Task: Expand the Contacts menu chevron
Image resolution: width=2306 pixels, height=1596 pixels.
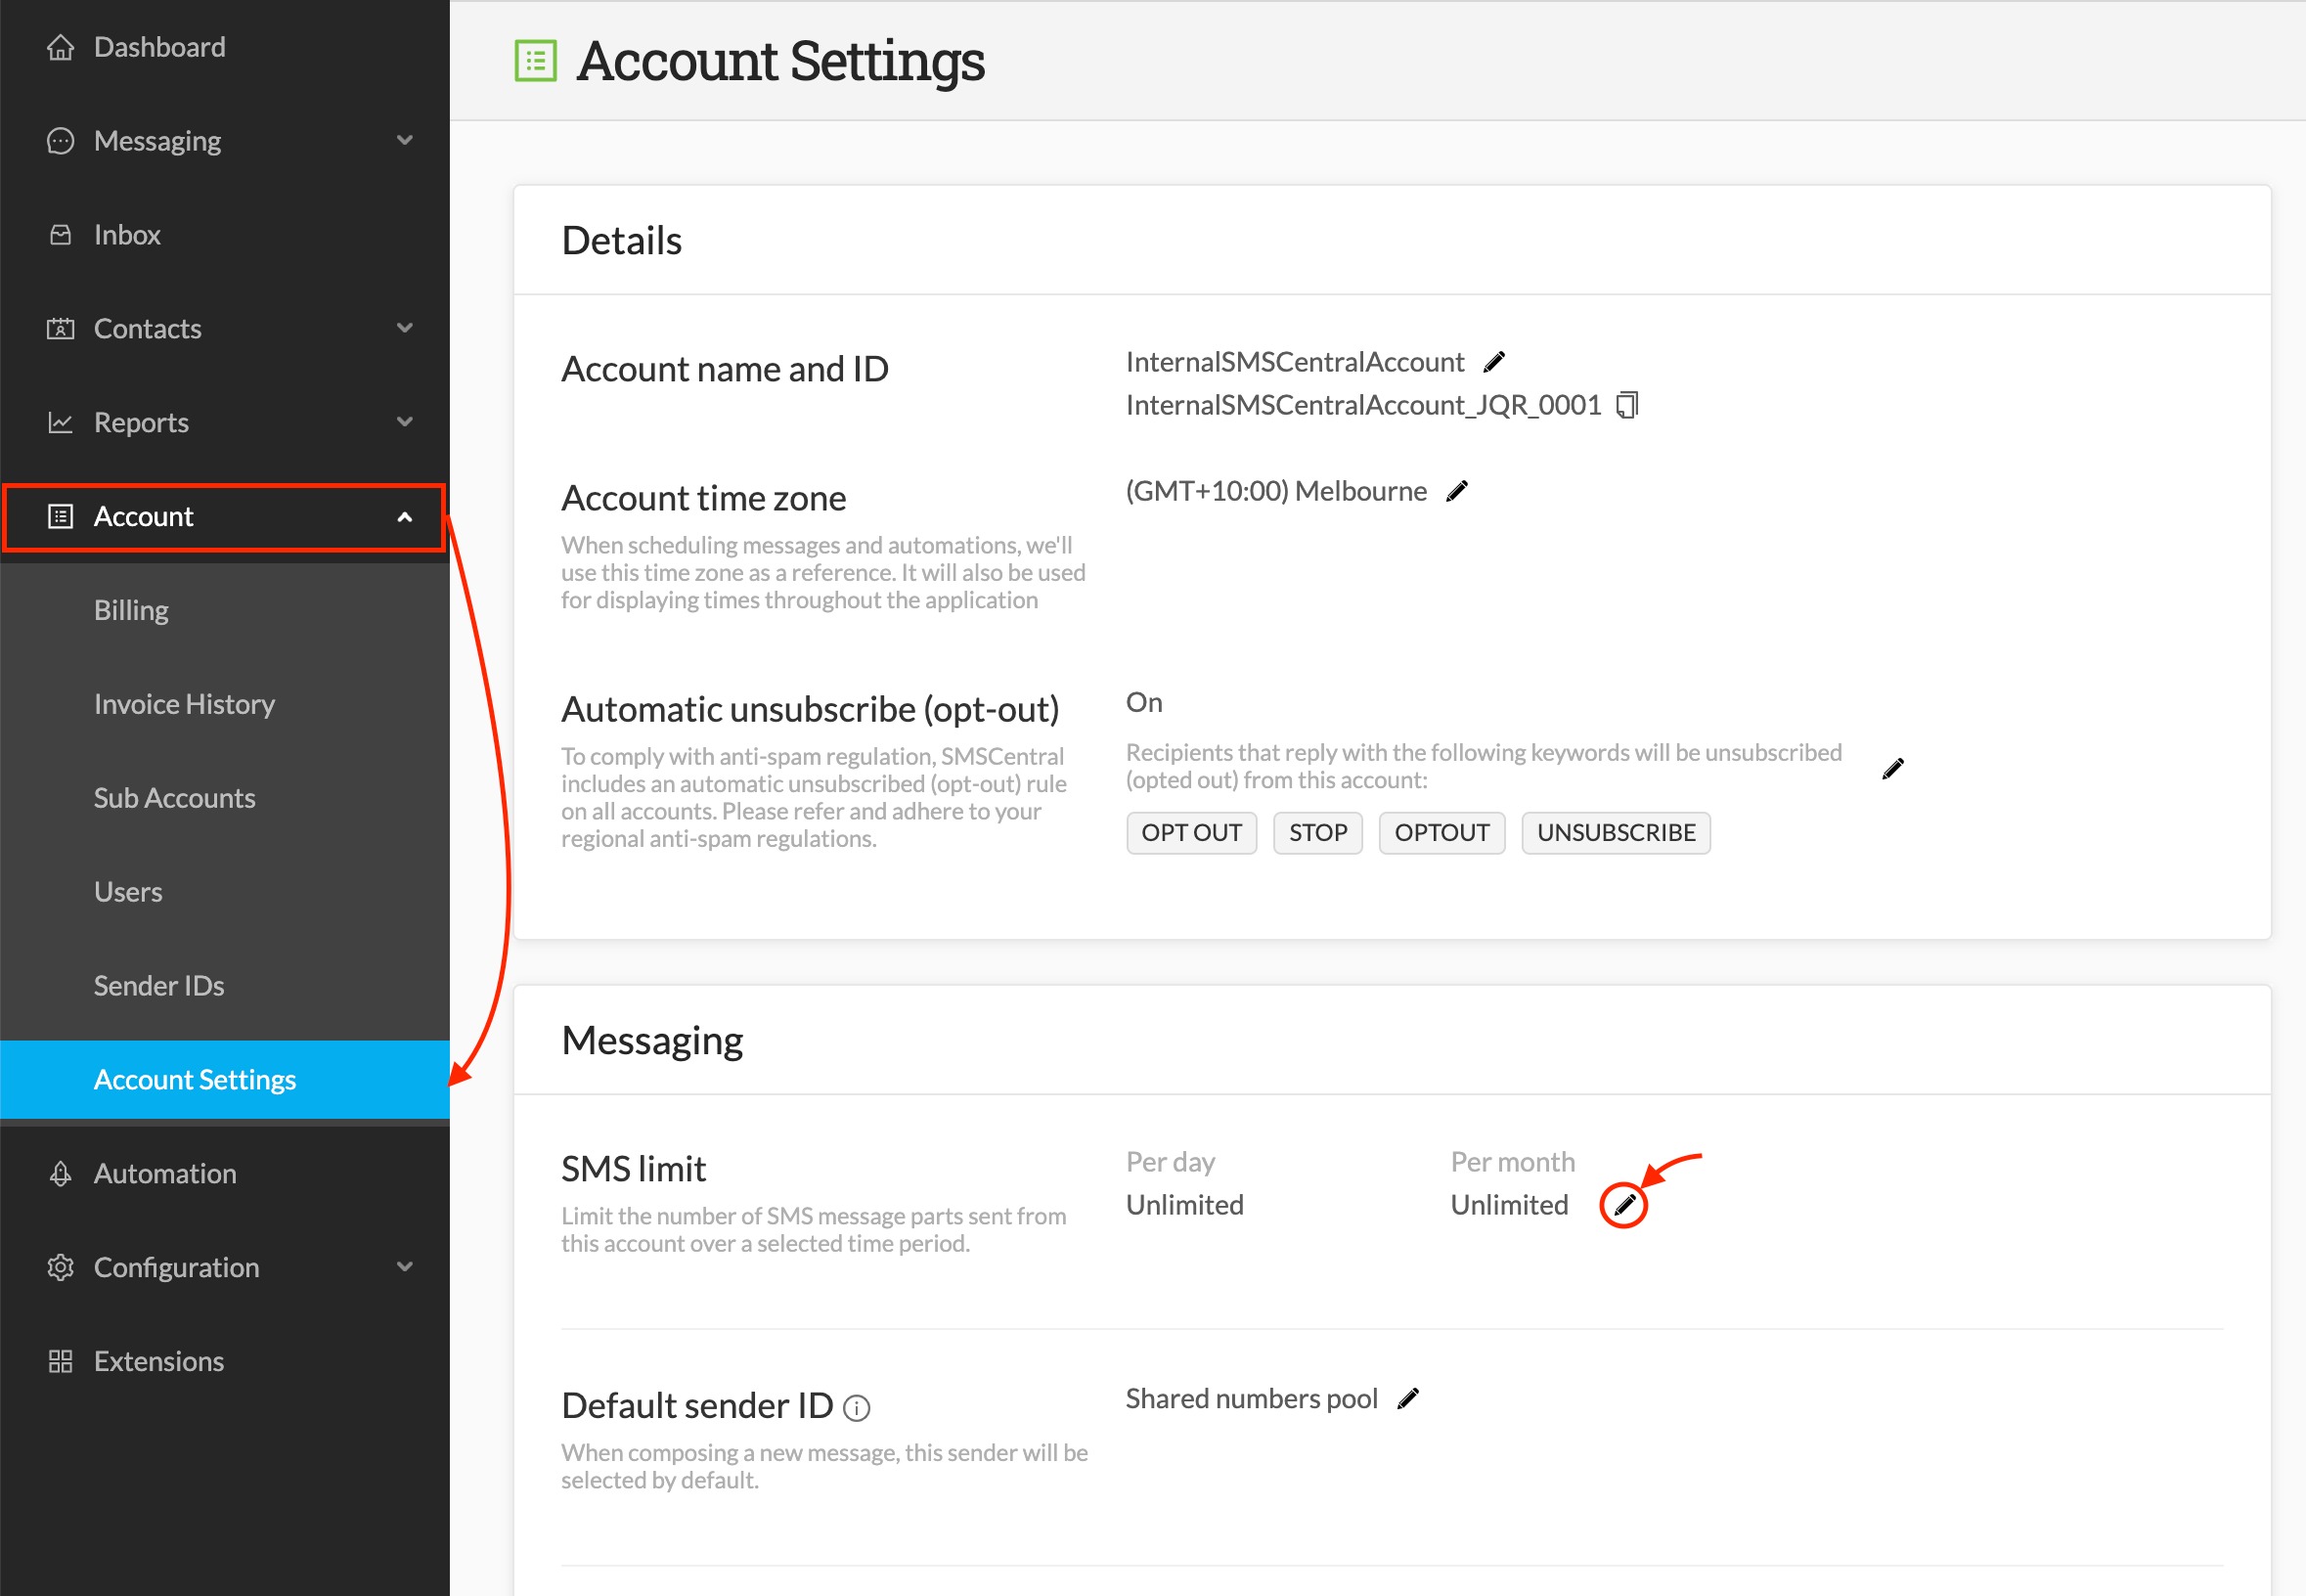Action: point(405,328)
